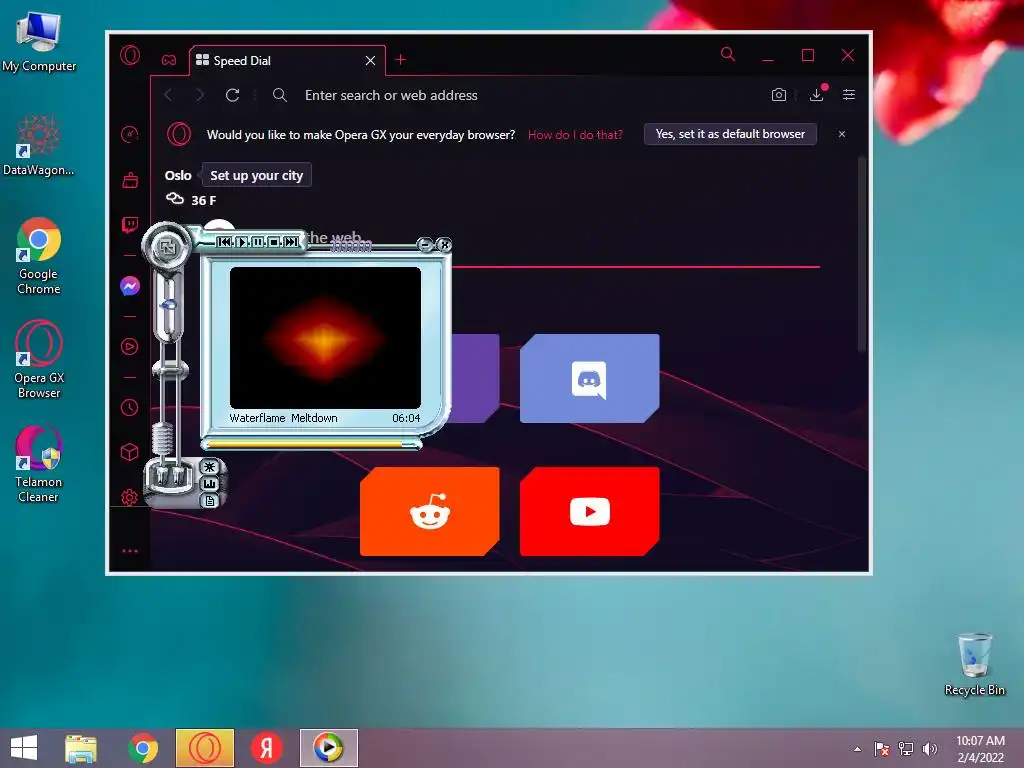This screenshot has height=768, width=1024.
Task: Close the skinned media player
Action: click(x=444, y=245)
